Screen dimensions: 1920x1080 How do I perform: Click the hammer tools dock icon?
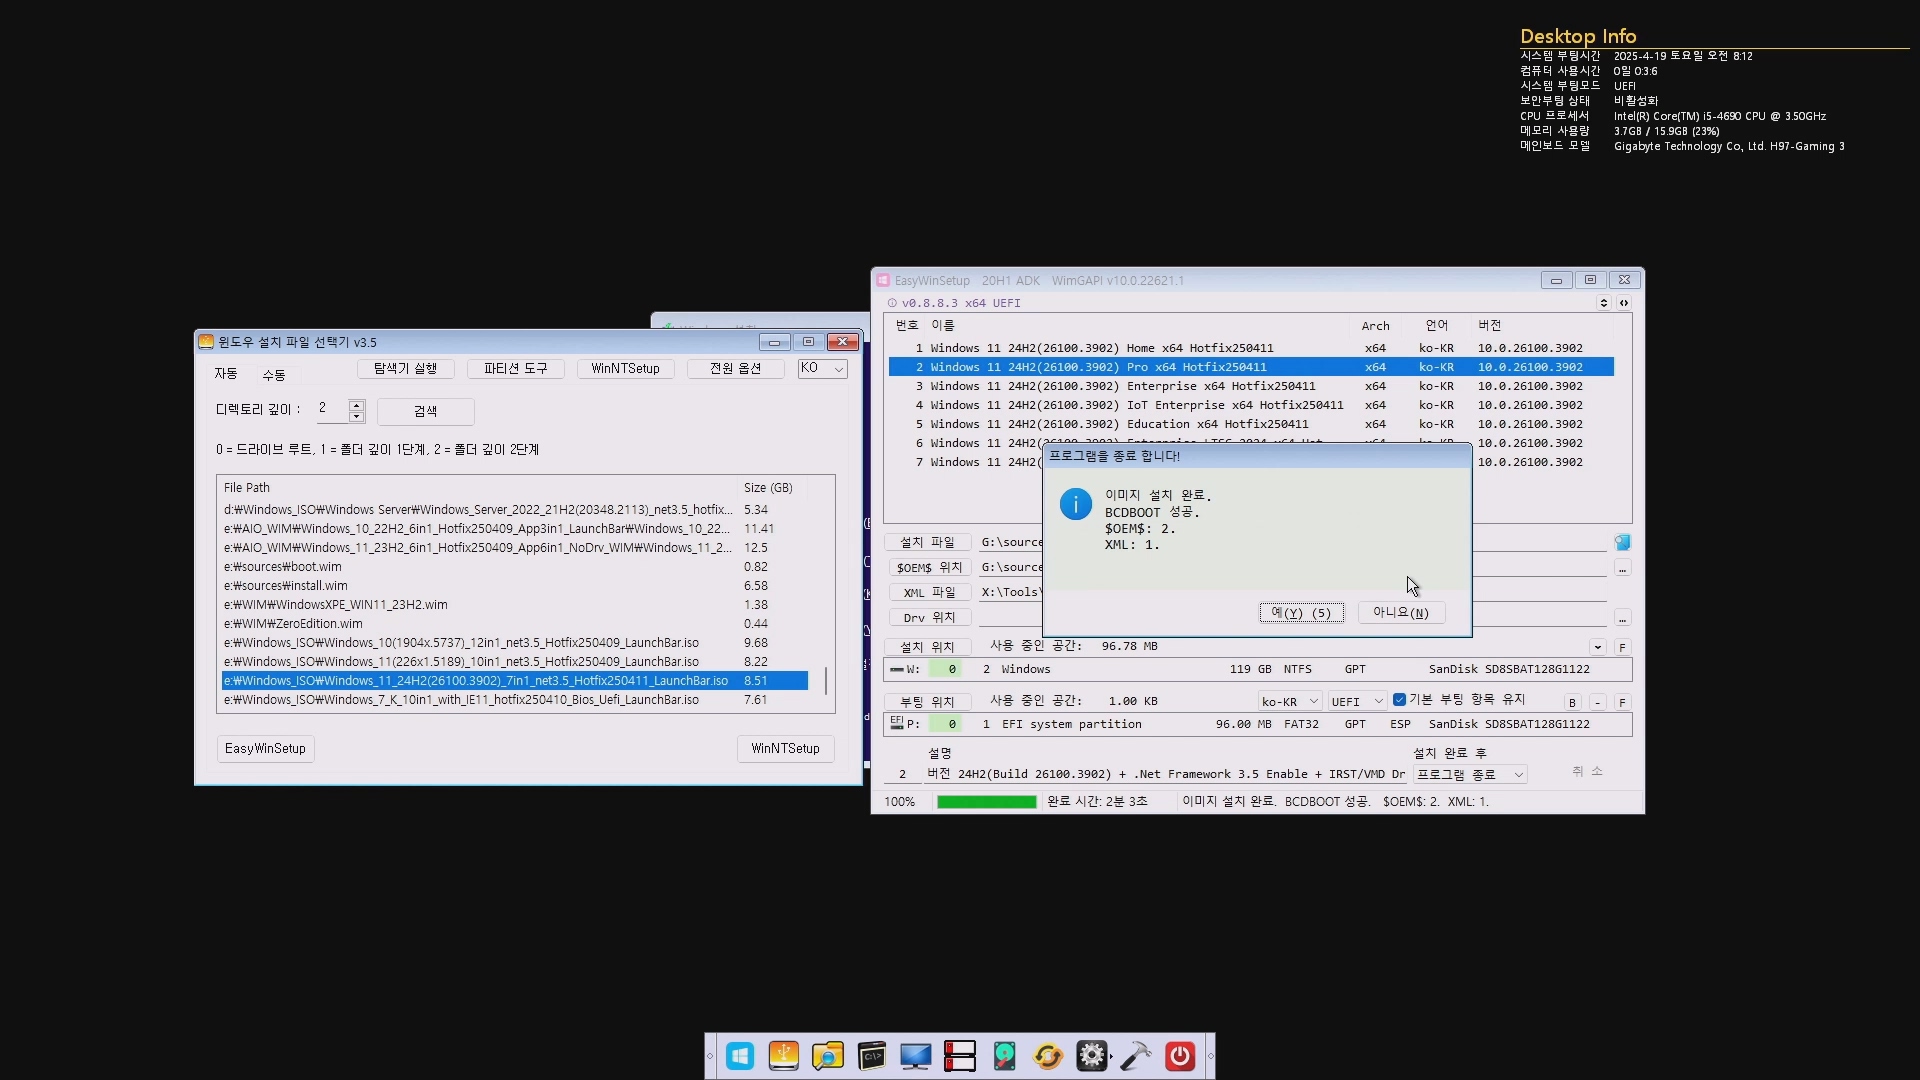[1136, 1056]
